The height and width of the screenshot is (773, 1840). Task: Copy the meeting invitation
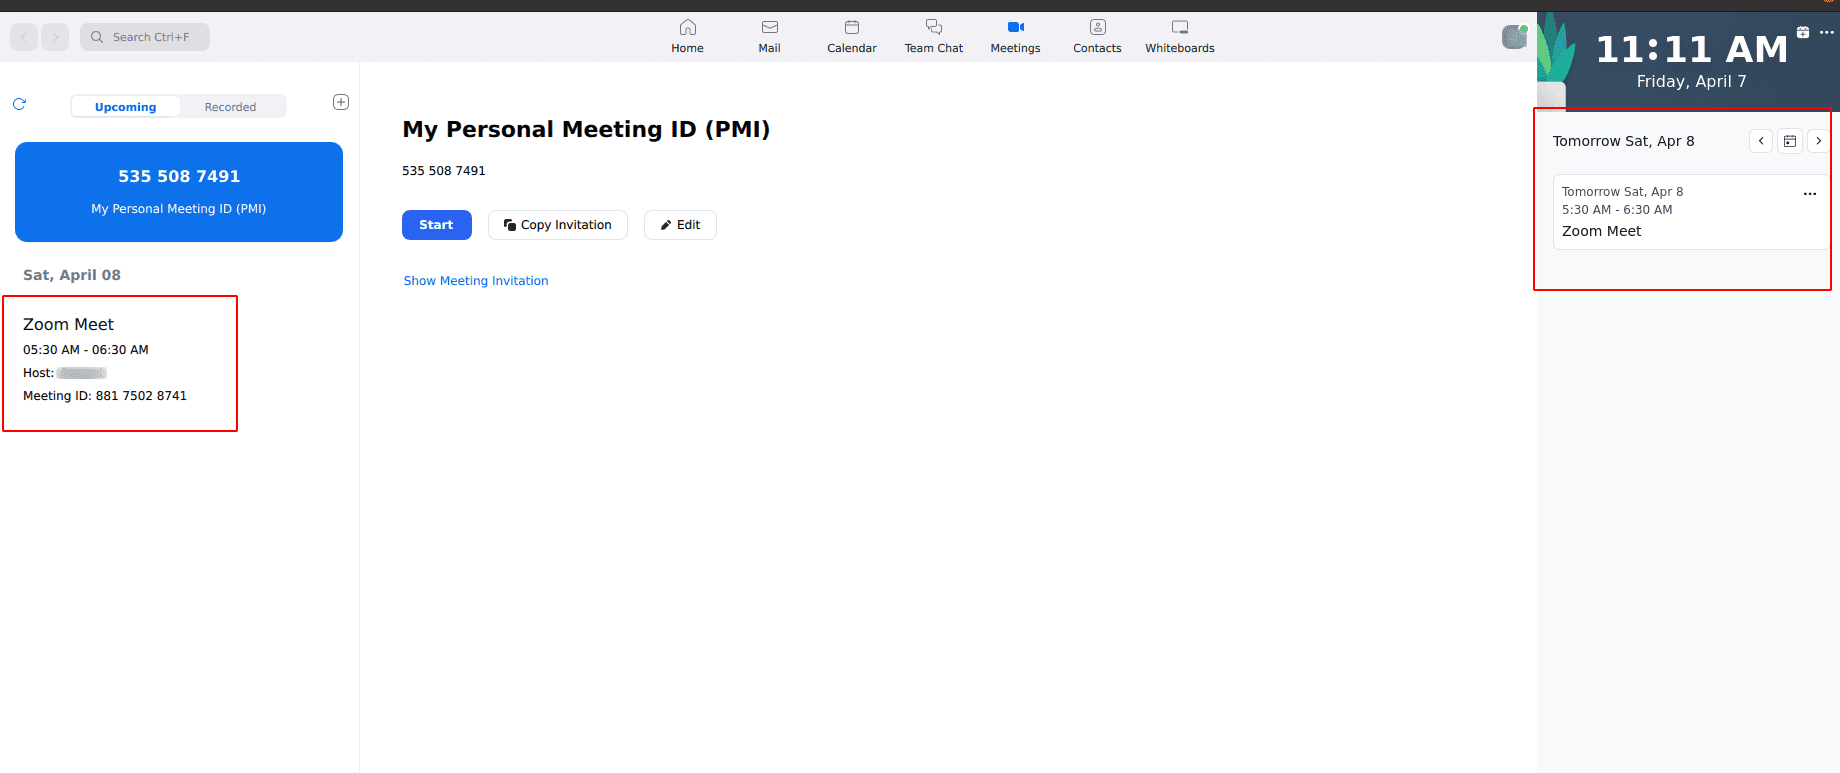[x=558, y=225]
